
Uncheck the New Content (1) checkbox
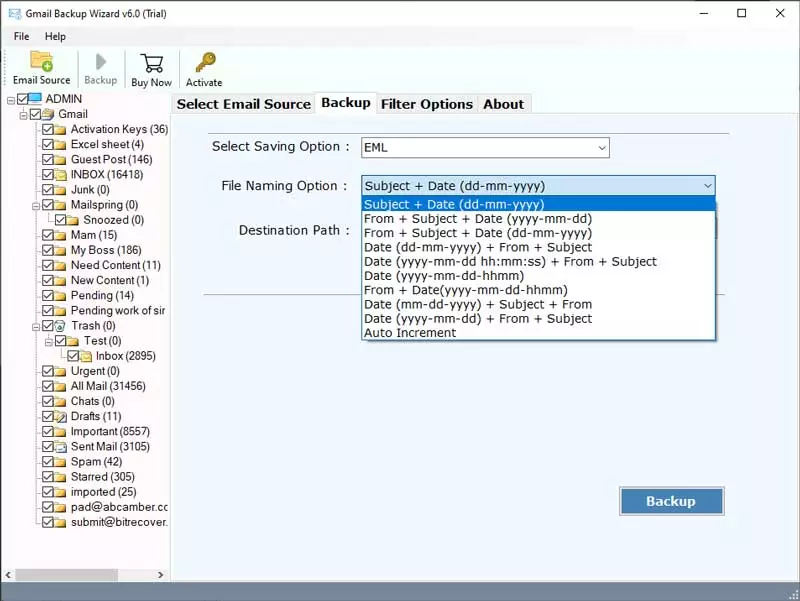point(48,281)
